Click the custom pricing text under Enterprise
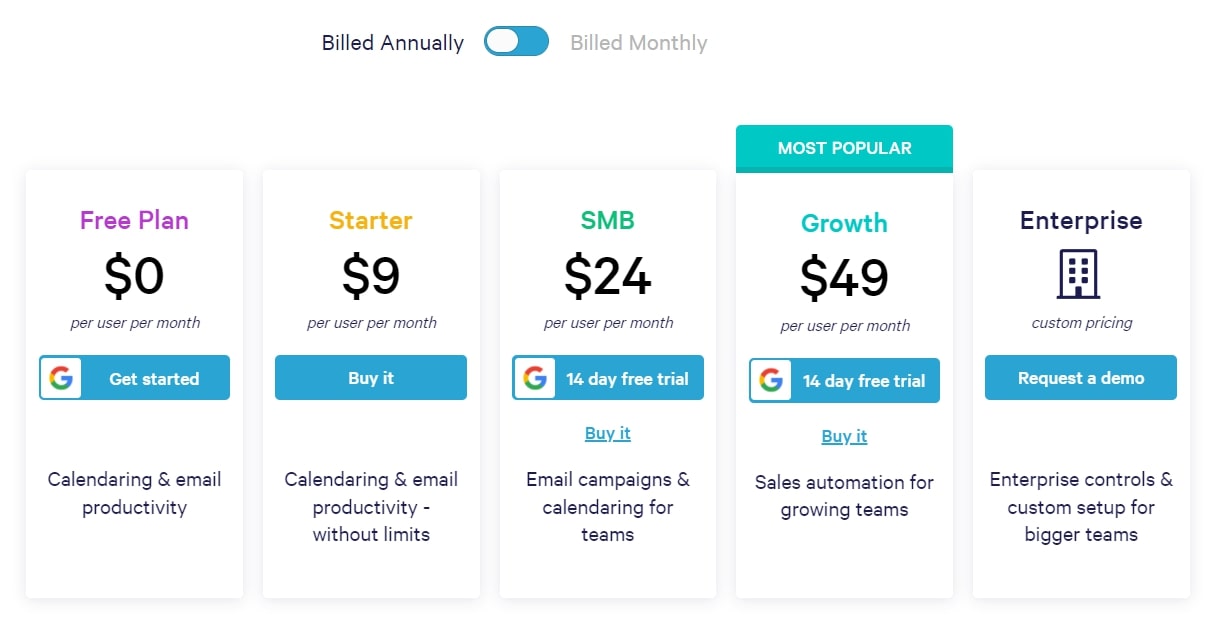The width and height of the screenshot is (1216, 618). [1081, 322]
